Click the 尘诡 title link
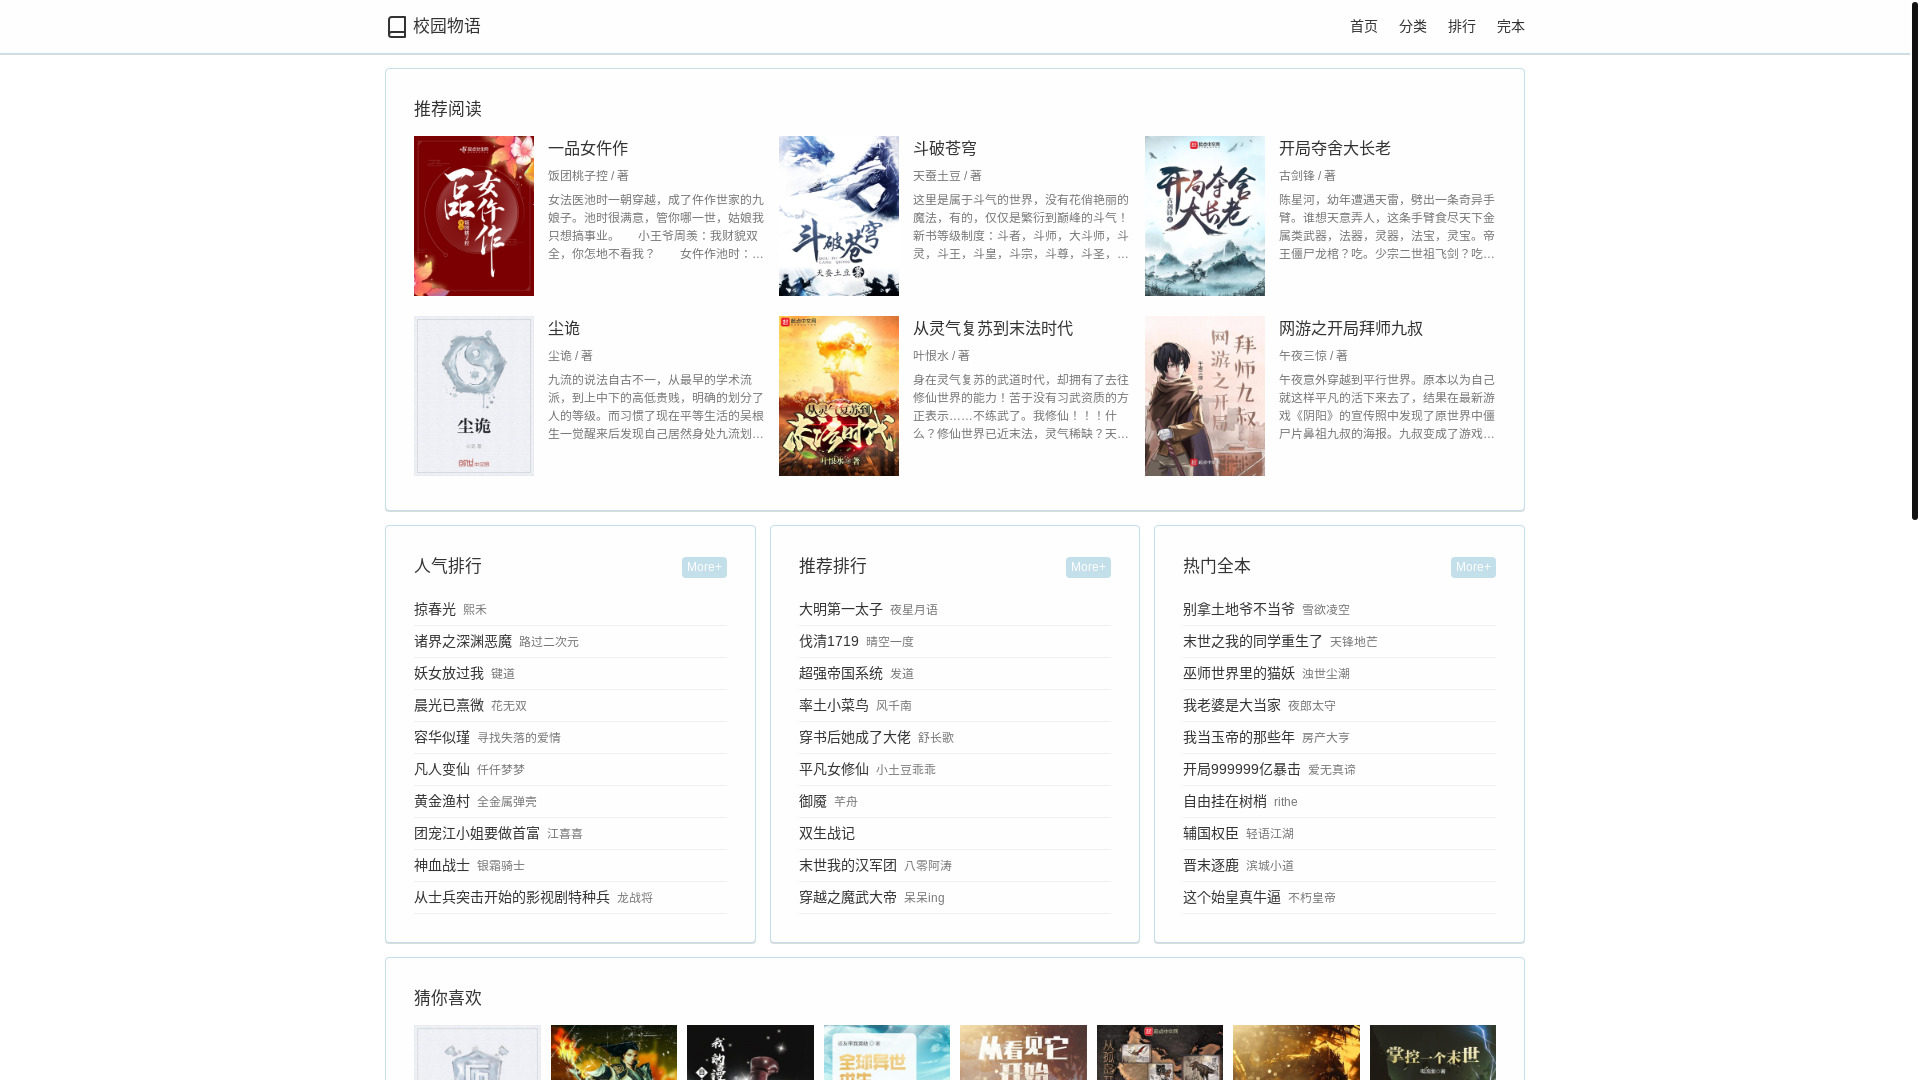Screen dimensions: 1920x1080 pyautogui.click(x=564, y=328)
